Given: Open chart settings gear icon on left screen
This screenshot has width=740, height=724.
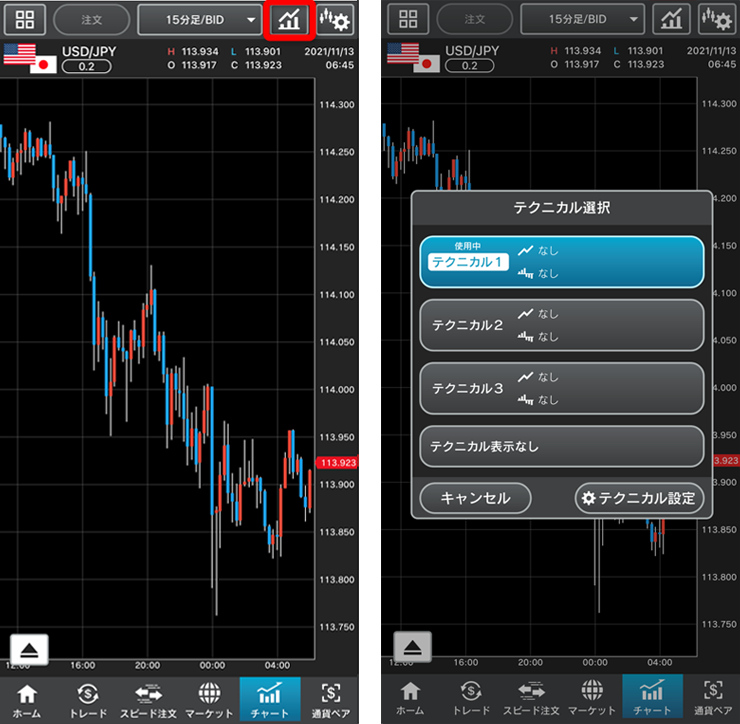Looking at the screenshot, I should [x=335, y=19].
